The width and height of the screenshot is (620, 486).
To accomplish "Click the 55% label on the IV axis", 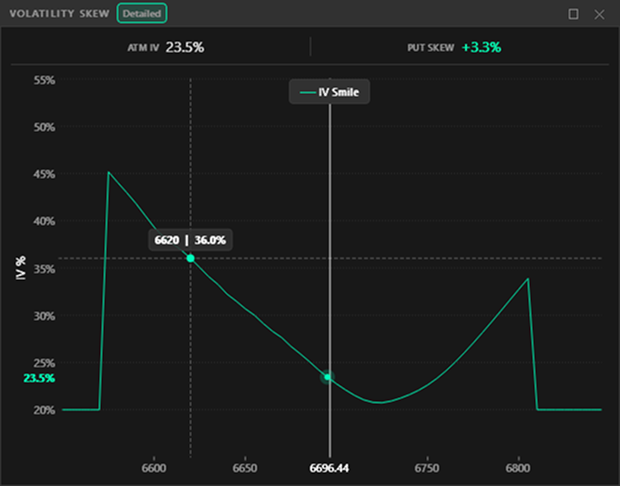I will (42, 80).
